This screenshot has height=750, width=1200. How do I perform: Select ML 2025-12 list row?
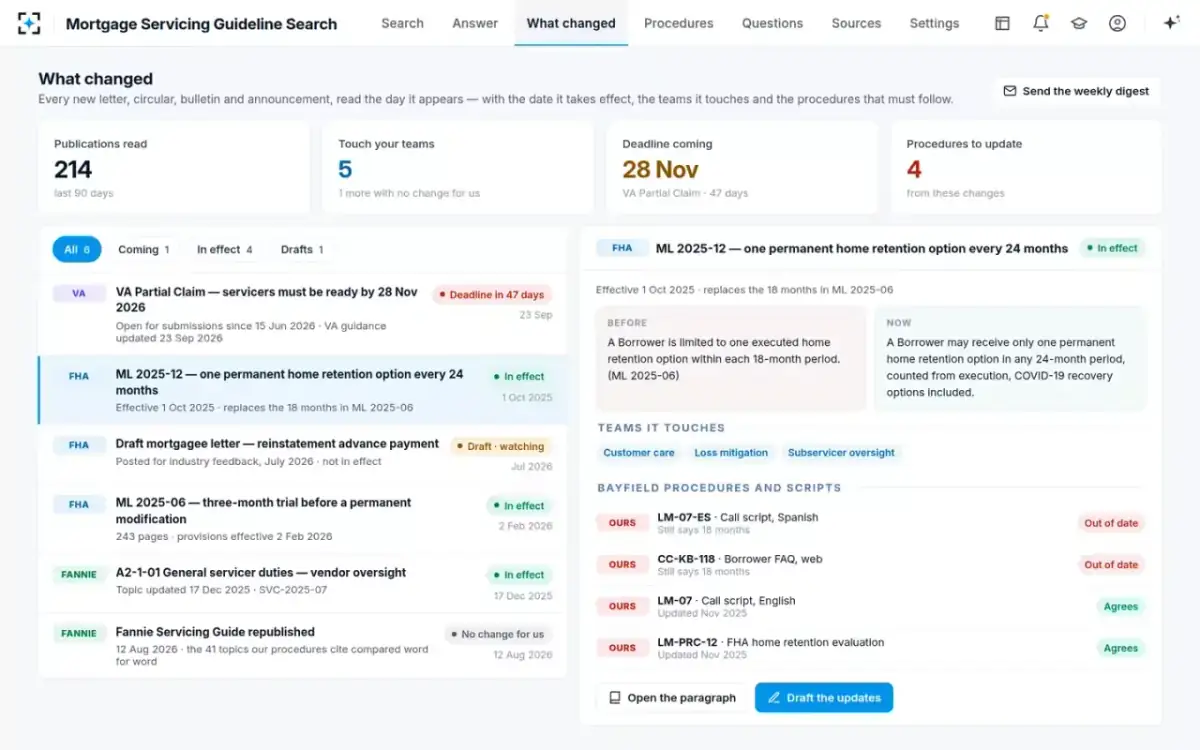pyautogui.click(x=303, y=390)
